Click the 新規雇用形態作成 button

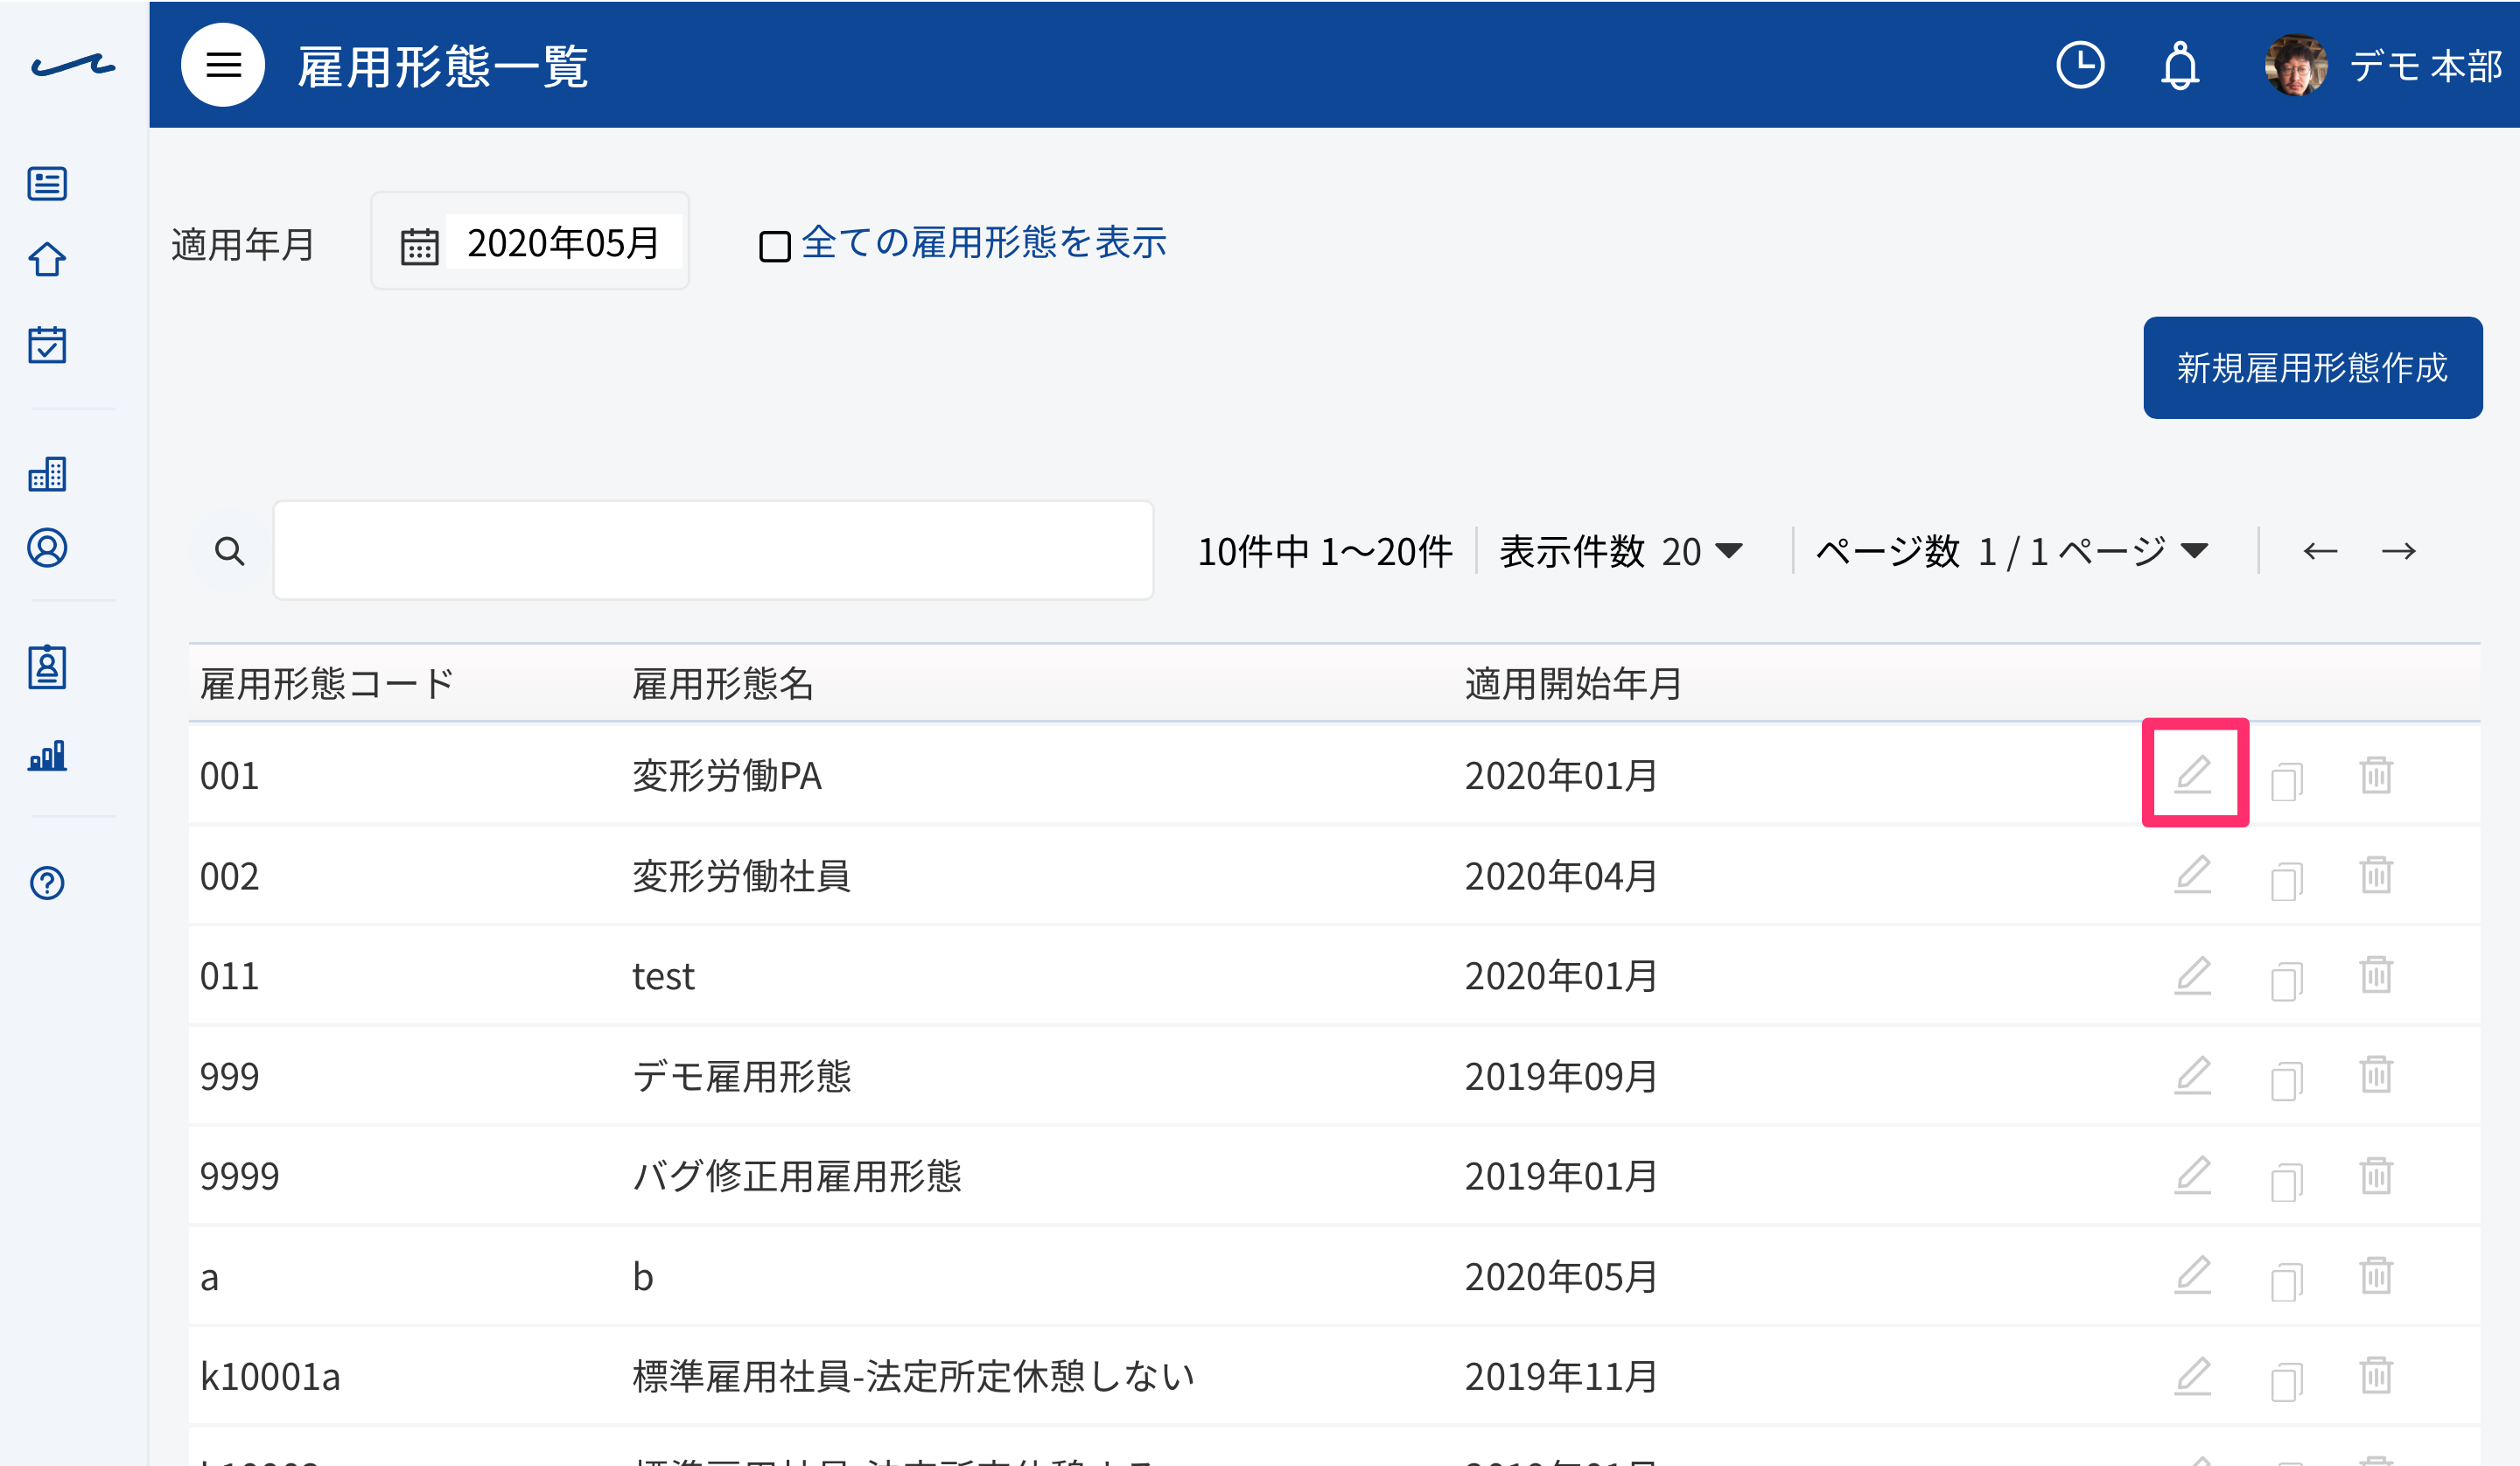pos(2312,368)
